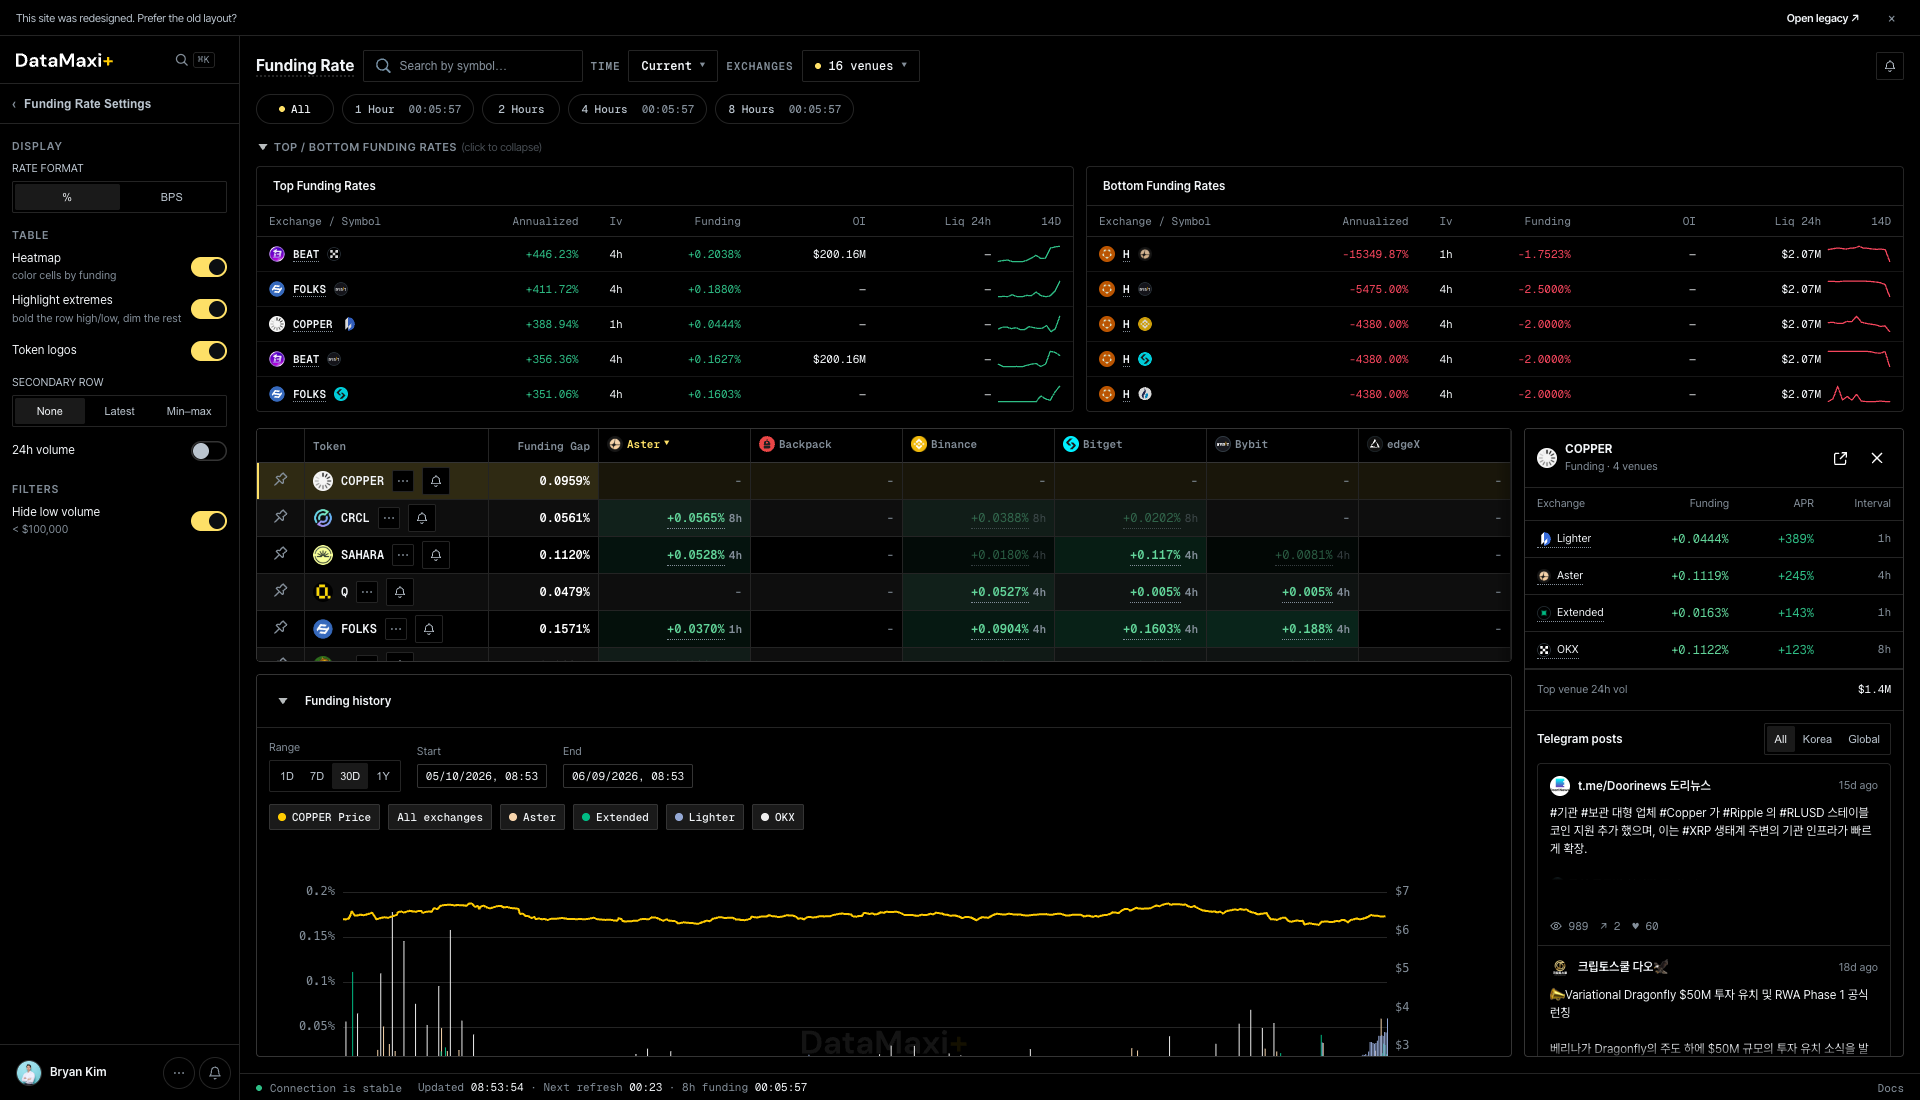The image size is (1920, 1100).
Task: Select the 2 Hours interval tab
Action: (521, 109)
